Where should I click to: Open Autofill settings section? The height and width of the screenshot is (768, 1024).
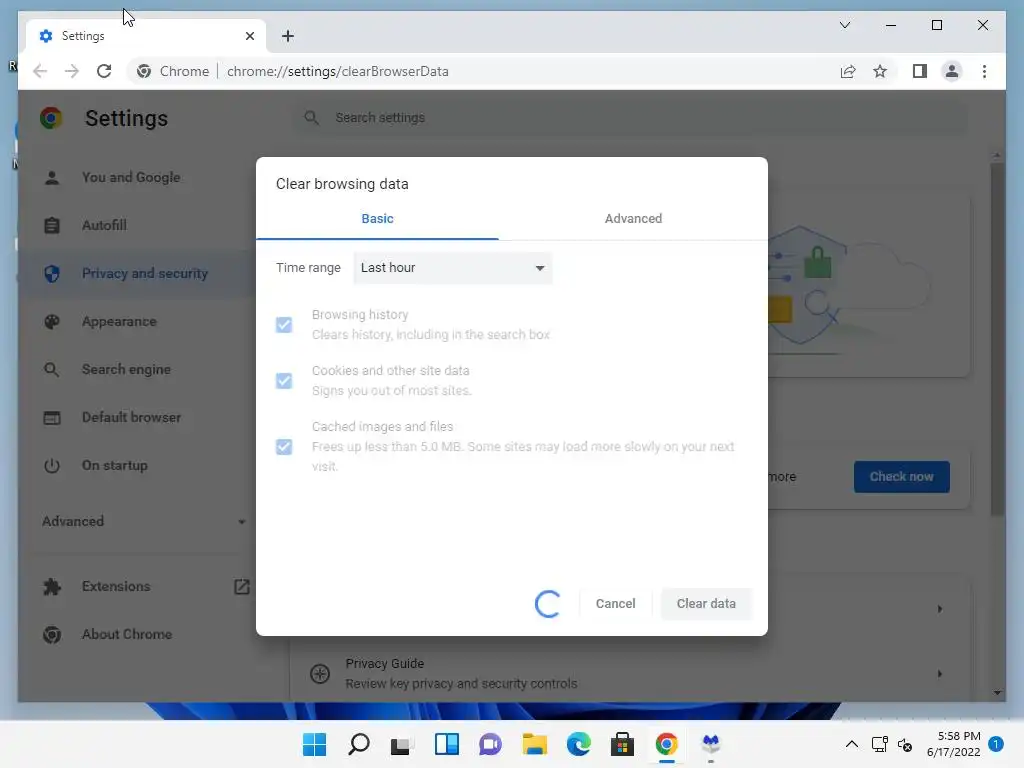coord(104,225)
